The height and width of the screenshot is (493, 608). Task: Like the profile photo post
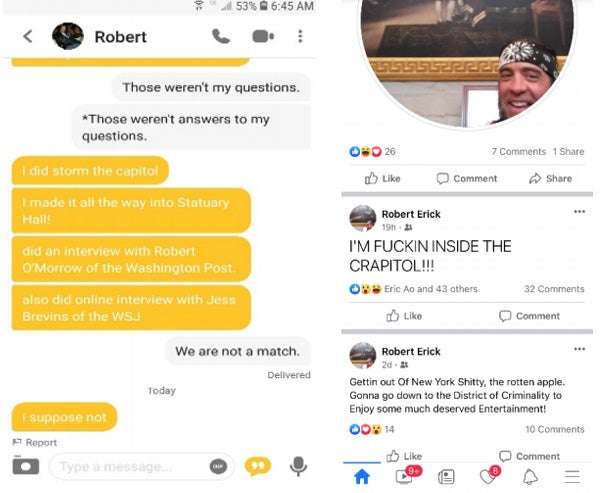(382, 178)
